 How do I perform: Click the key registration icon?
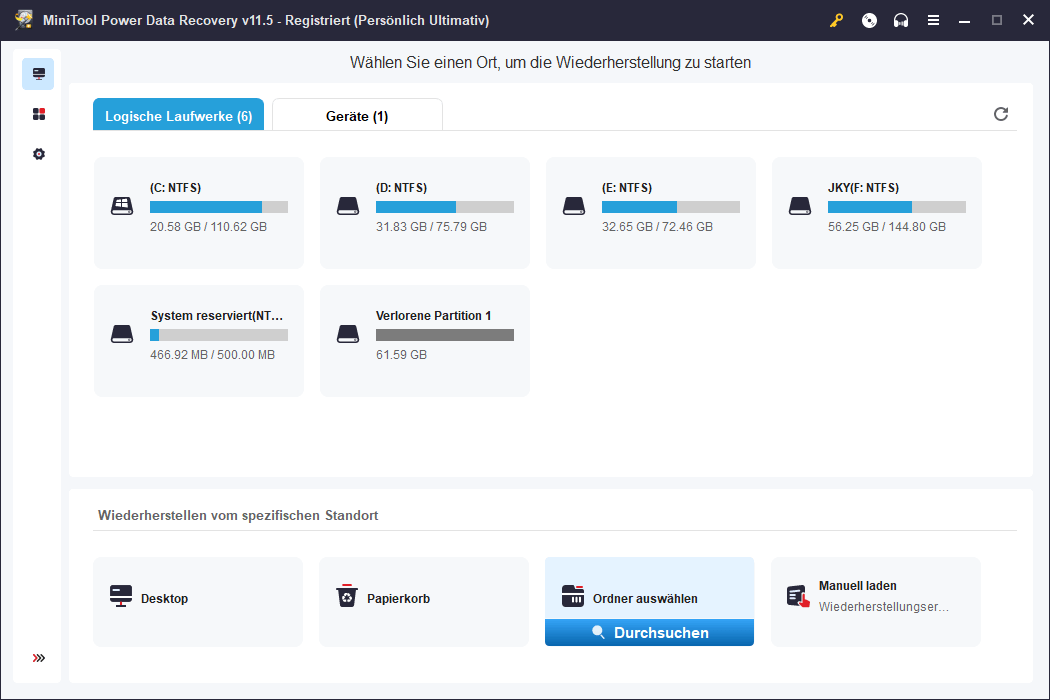[836, 20]
